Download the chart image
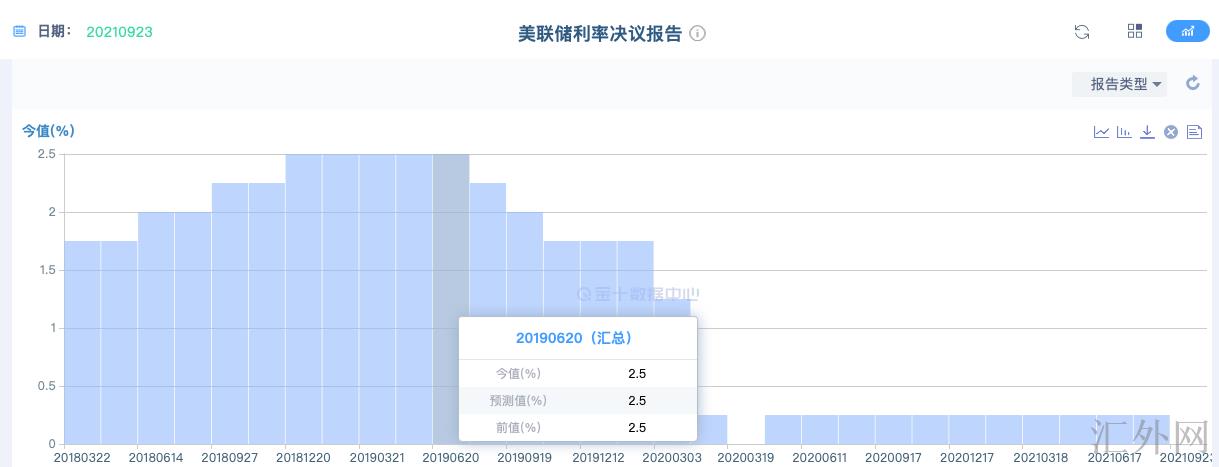The width and height of the screenshot is (1219, 467). (x=1147, y=132)
